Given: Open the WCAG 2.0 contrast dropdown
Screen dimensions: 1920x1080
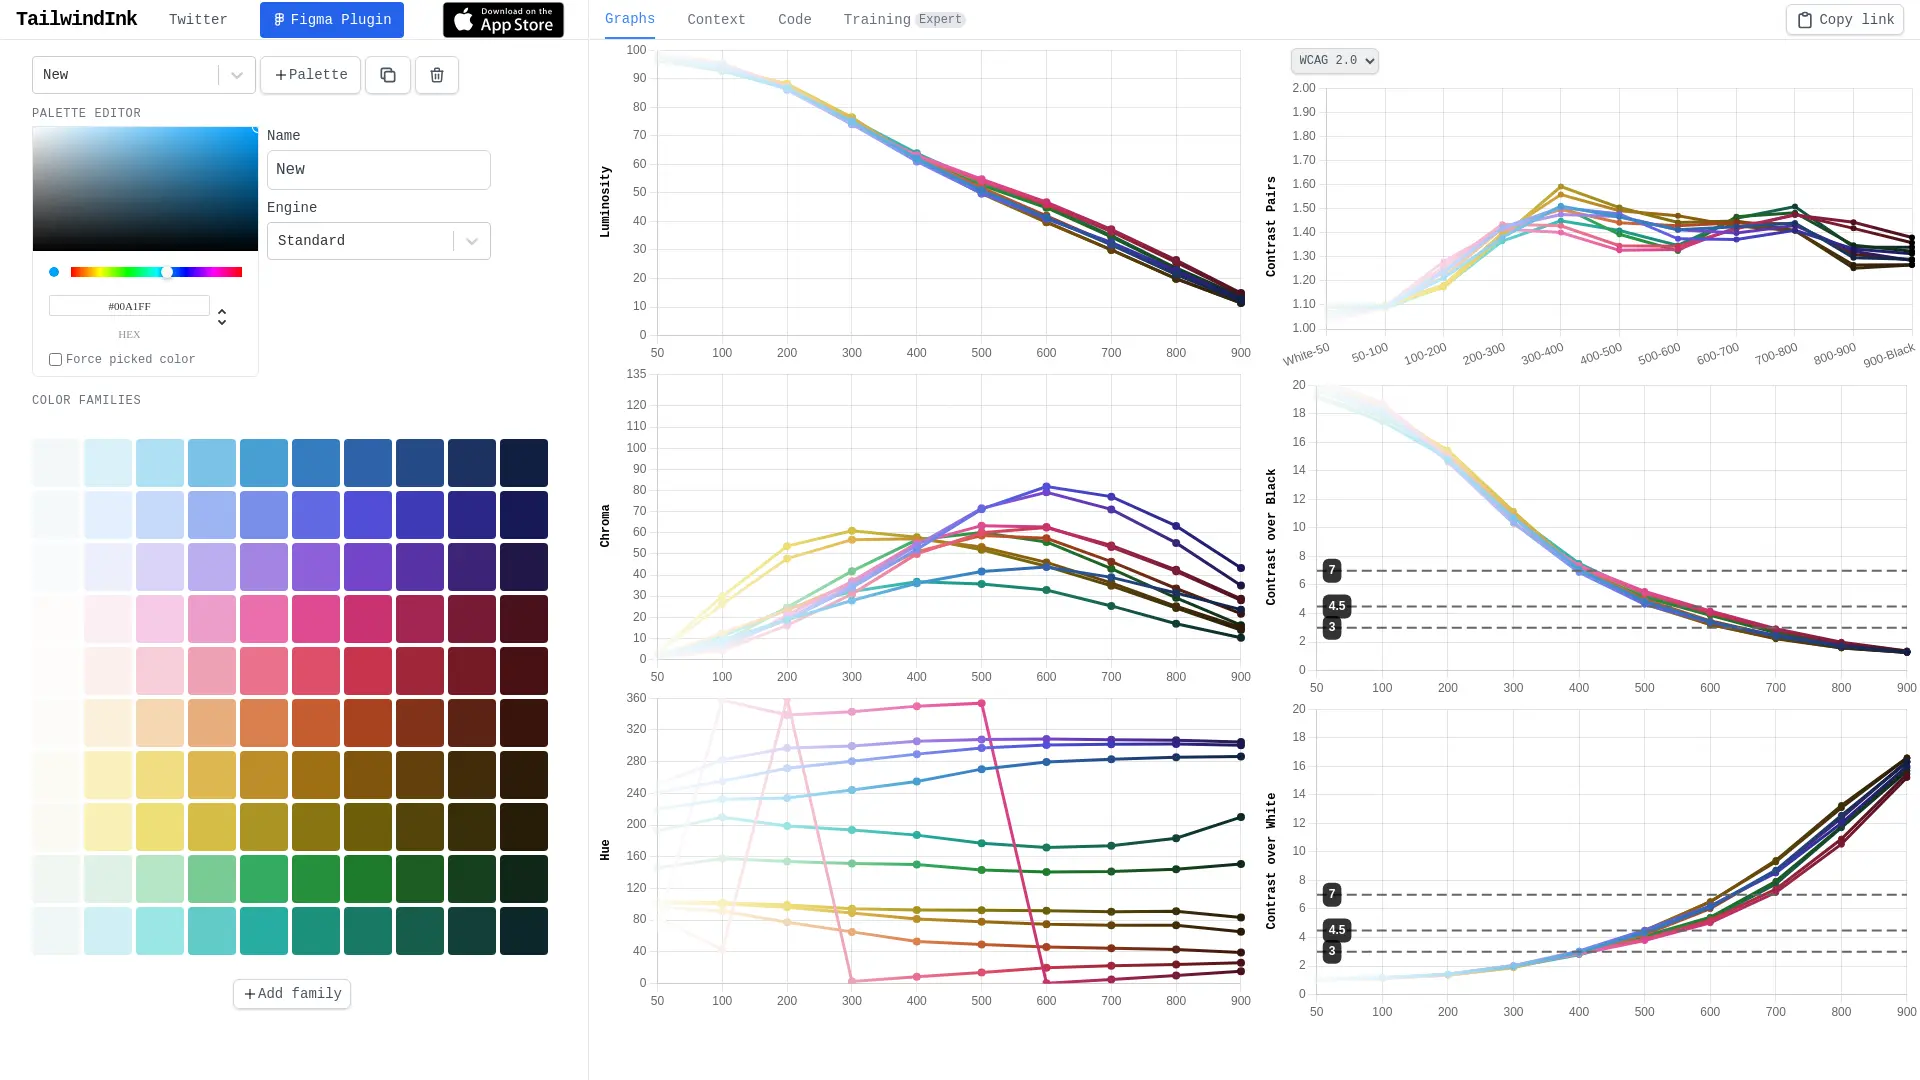Looking at the screenshot, I should coord(1334,61).
